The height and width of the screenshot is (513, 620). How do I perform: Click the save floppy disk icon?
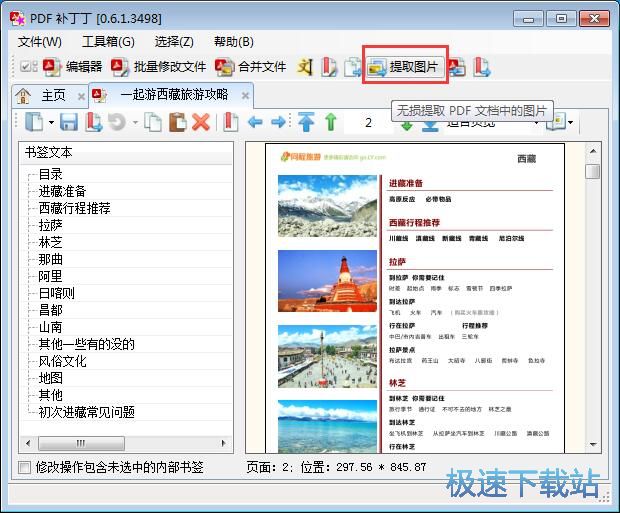(69, 122)
